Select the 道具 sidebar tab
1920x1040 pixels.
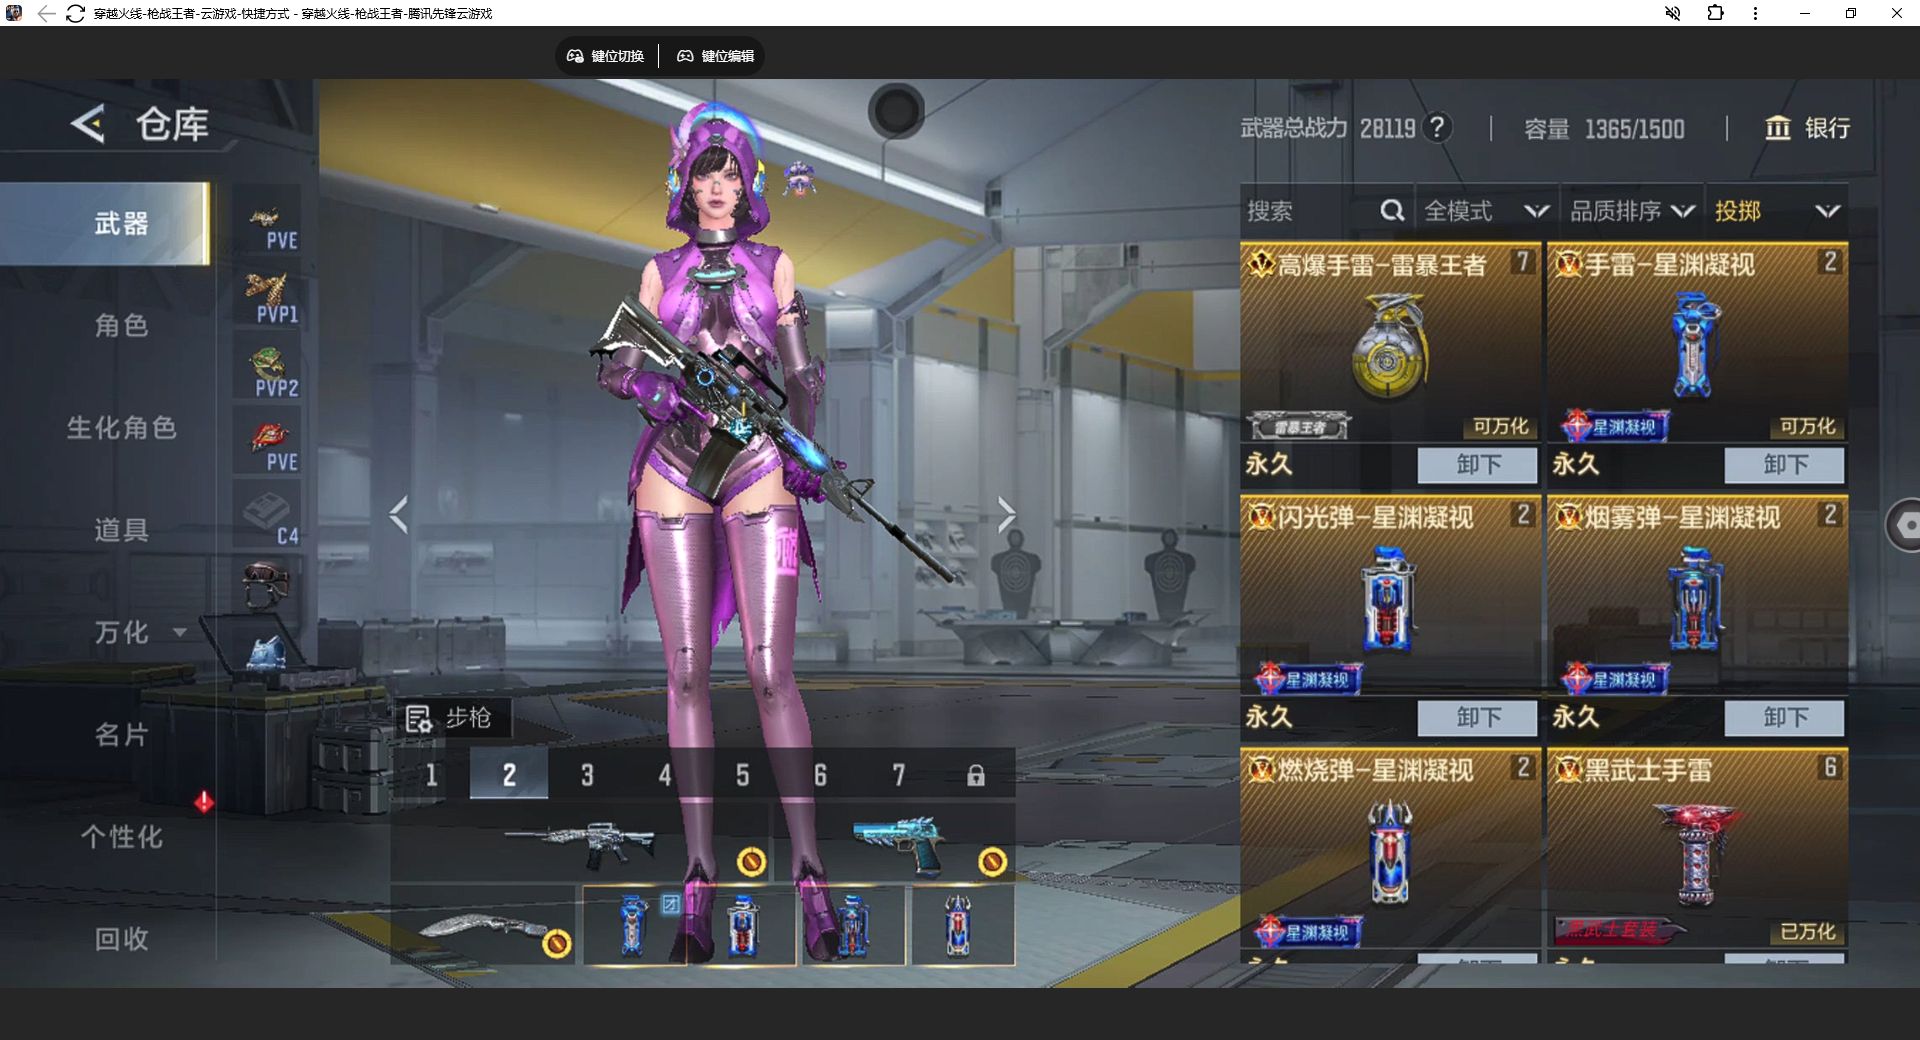tap(121, 530)
